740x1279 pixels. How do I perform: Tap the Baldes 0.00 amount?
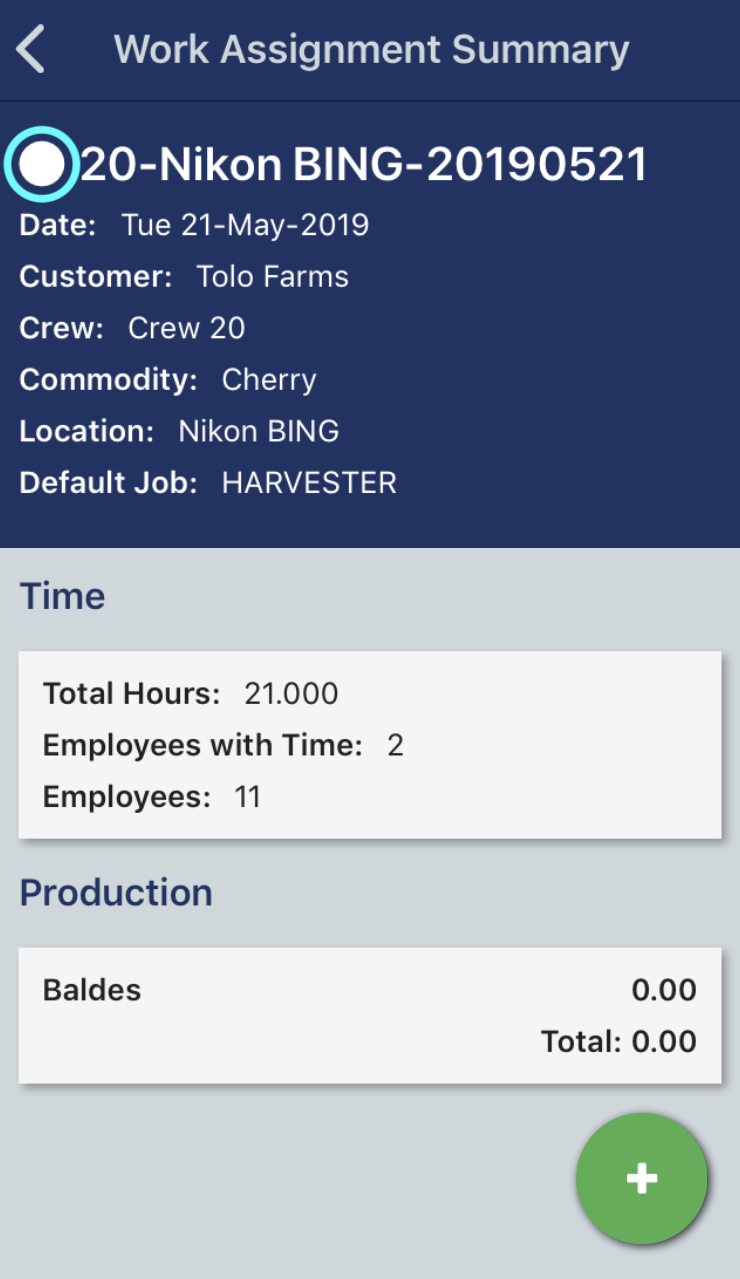664,990
